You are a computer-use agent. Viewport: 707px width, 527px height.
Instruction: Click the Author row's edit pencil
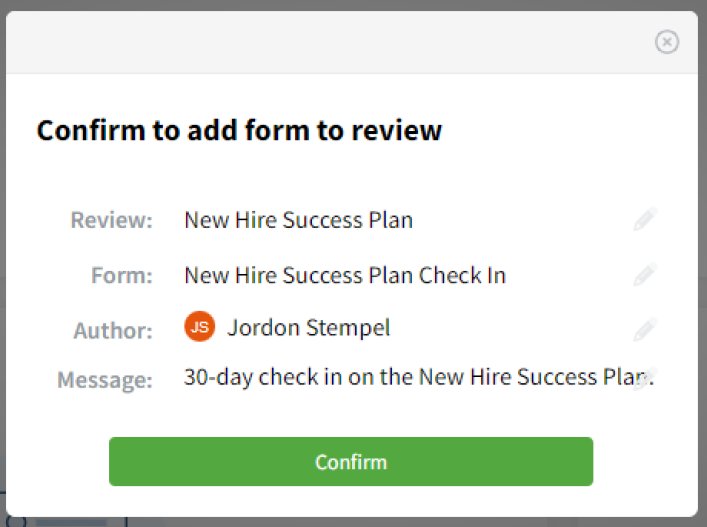645,330
